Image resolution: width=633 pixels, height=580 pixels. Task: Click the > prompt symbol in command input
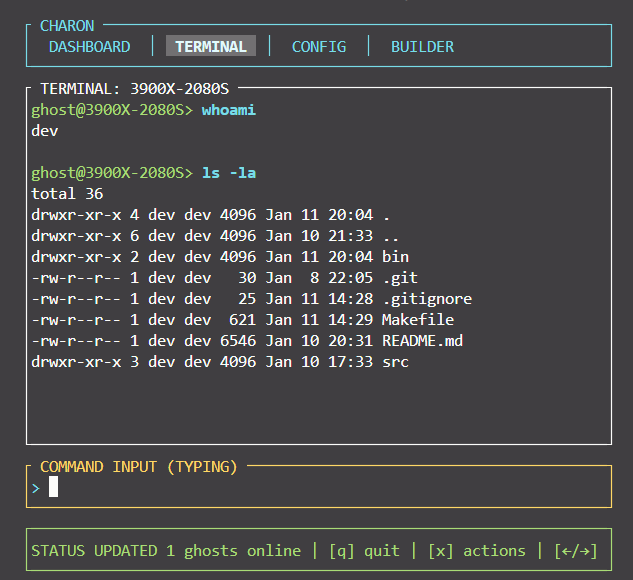click(x=36, y=488)
